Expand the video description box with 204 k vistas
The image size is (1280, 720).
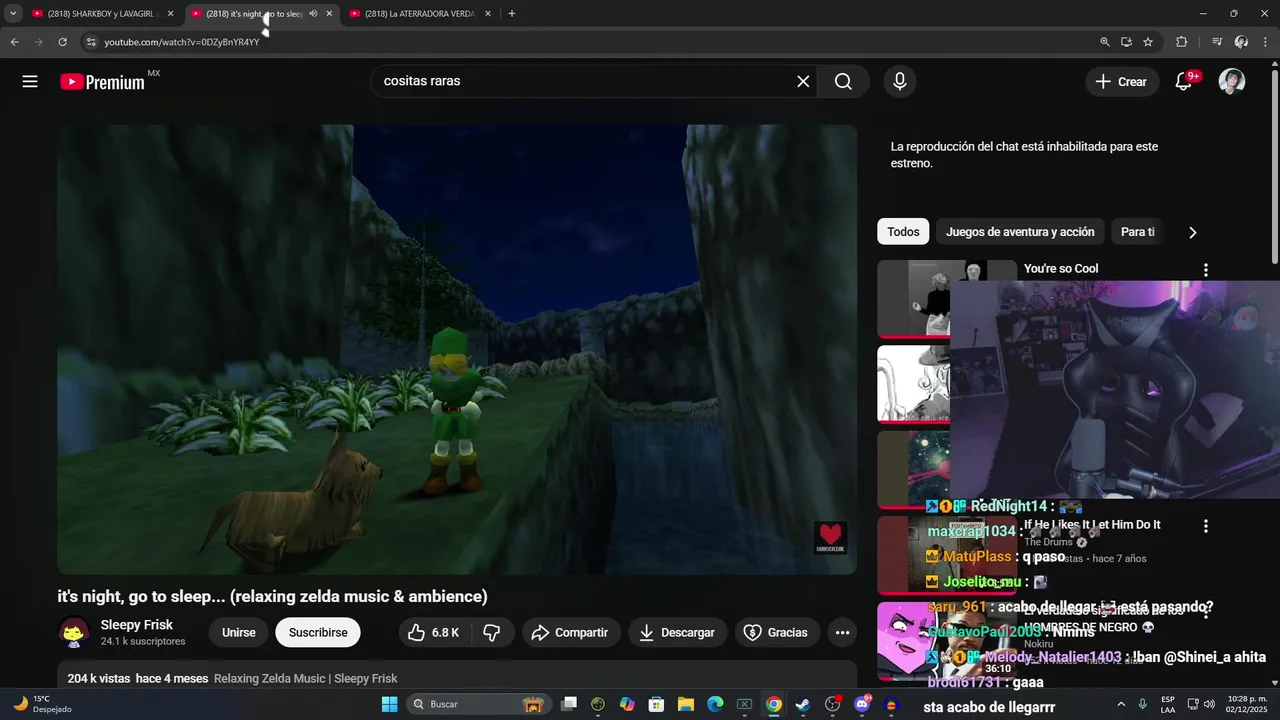coord(457,674)
